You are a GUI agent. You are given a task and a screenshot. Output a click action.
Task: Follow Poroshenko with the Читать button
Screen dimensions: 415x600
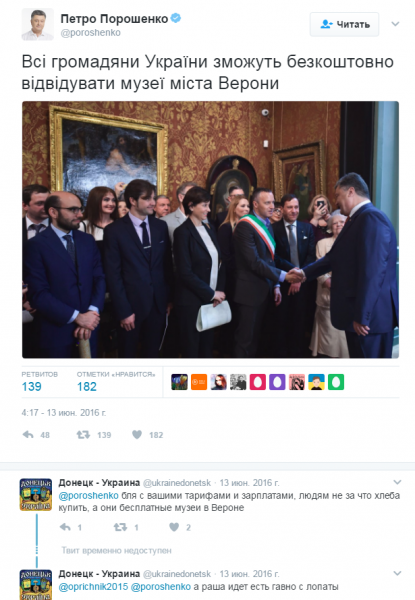click(344, 24)
